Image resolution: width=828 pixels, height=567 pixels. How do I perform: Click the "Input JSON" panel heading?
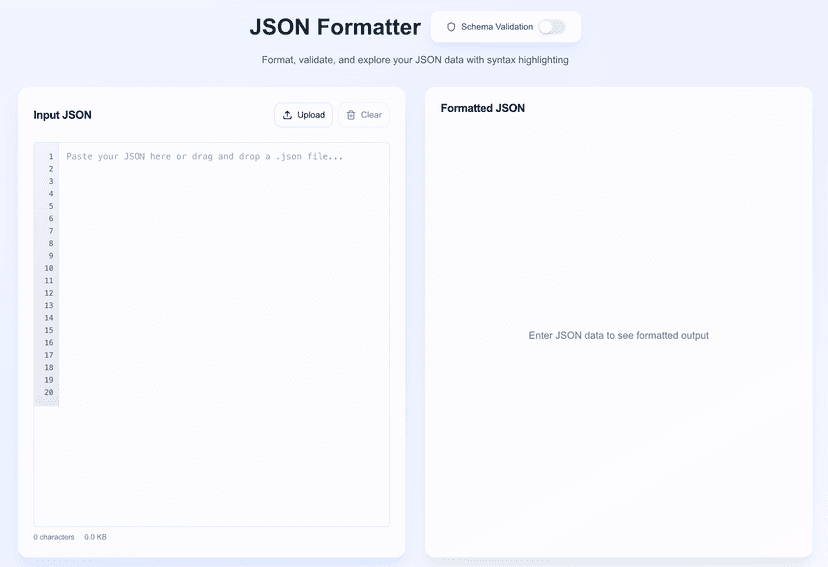click(x=62, y=115)
